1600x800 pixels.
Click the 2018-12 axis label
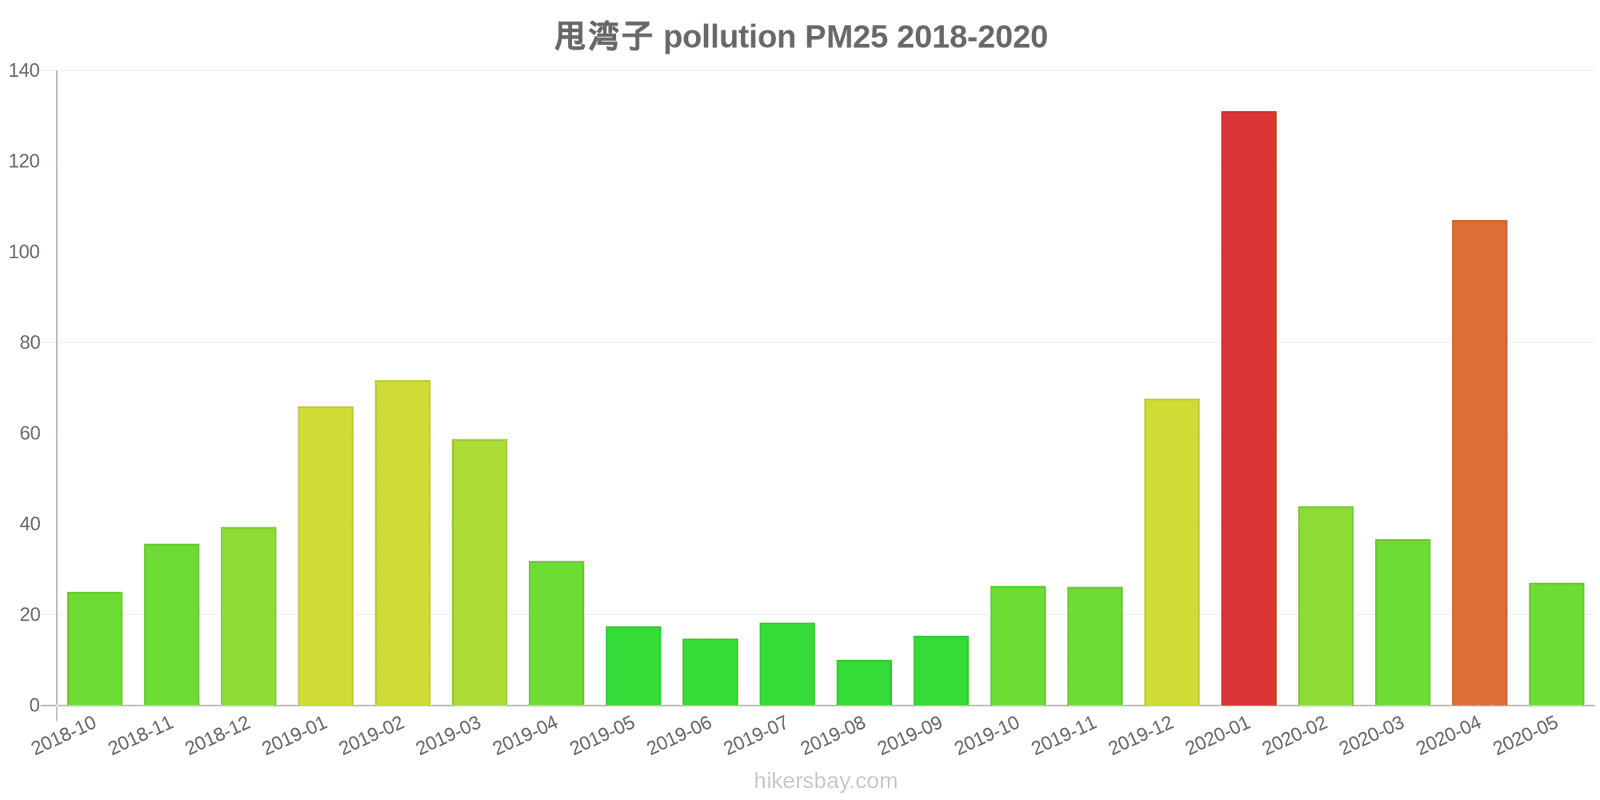pos(219,736)
